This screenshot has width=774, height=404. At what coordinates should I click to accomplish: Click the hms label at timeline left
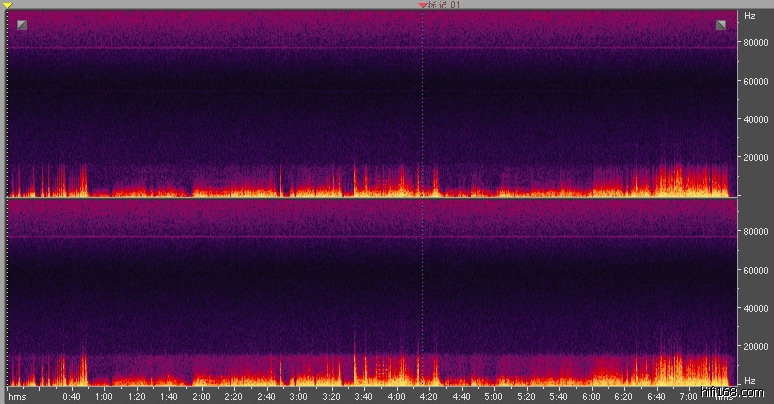17,396
